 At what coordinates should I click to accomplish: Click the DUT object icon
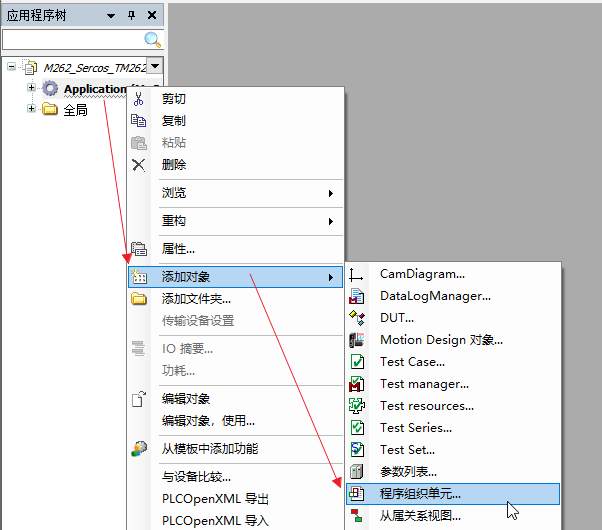pyautogui.click(x=357, y=318)
